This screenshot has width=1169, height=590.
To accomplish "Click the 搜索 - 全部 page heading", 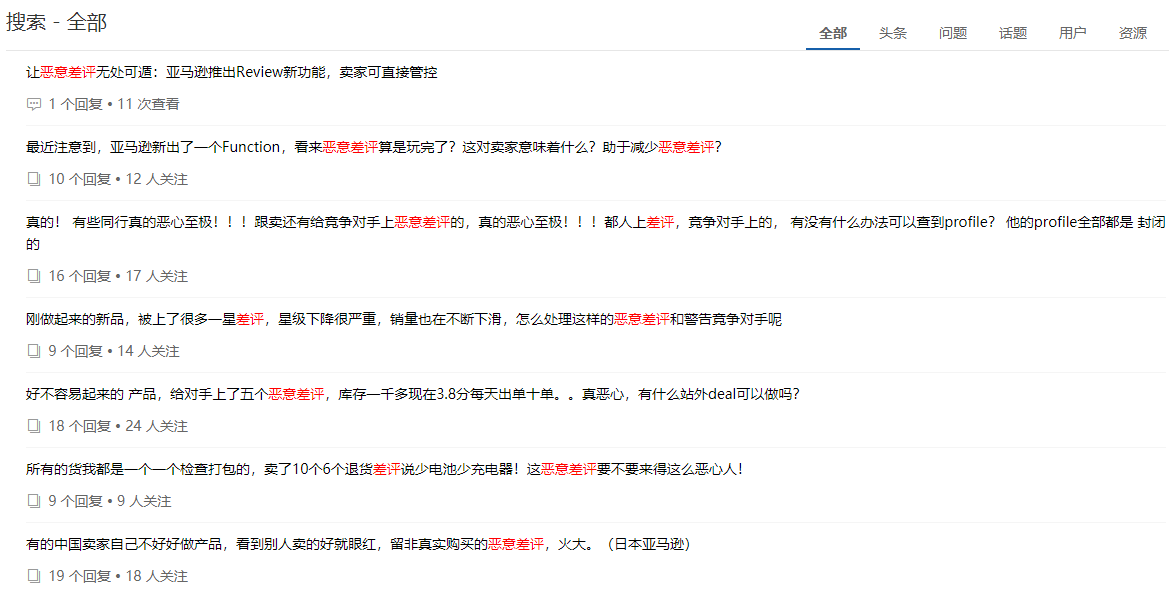I will [x=57, y=22].
